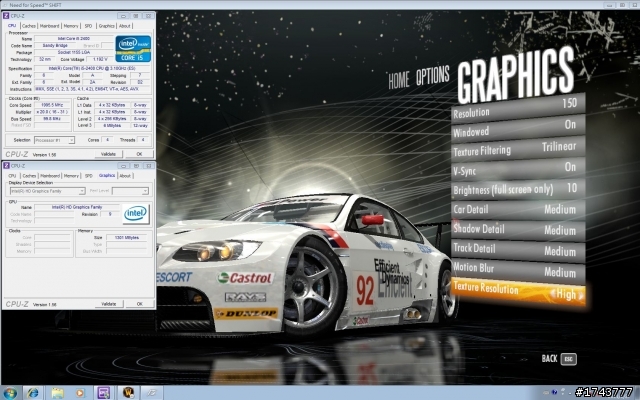Click the 'Sandy Bridge' code name value

[x=55, y=45]
